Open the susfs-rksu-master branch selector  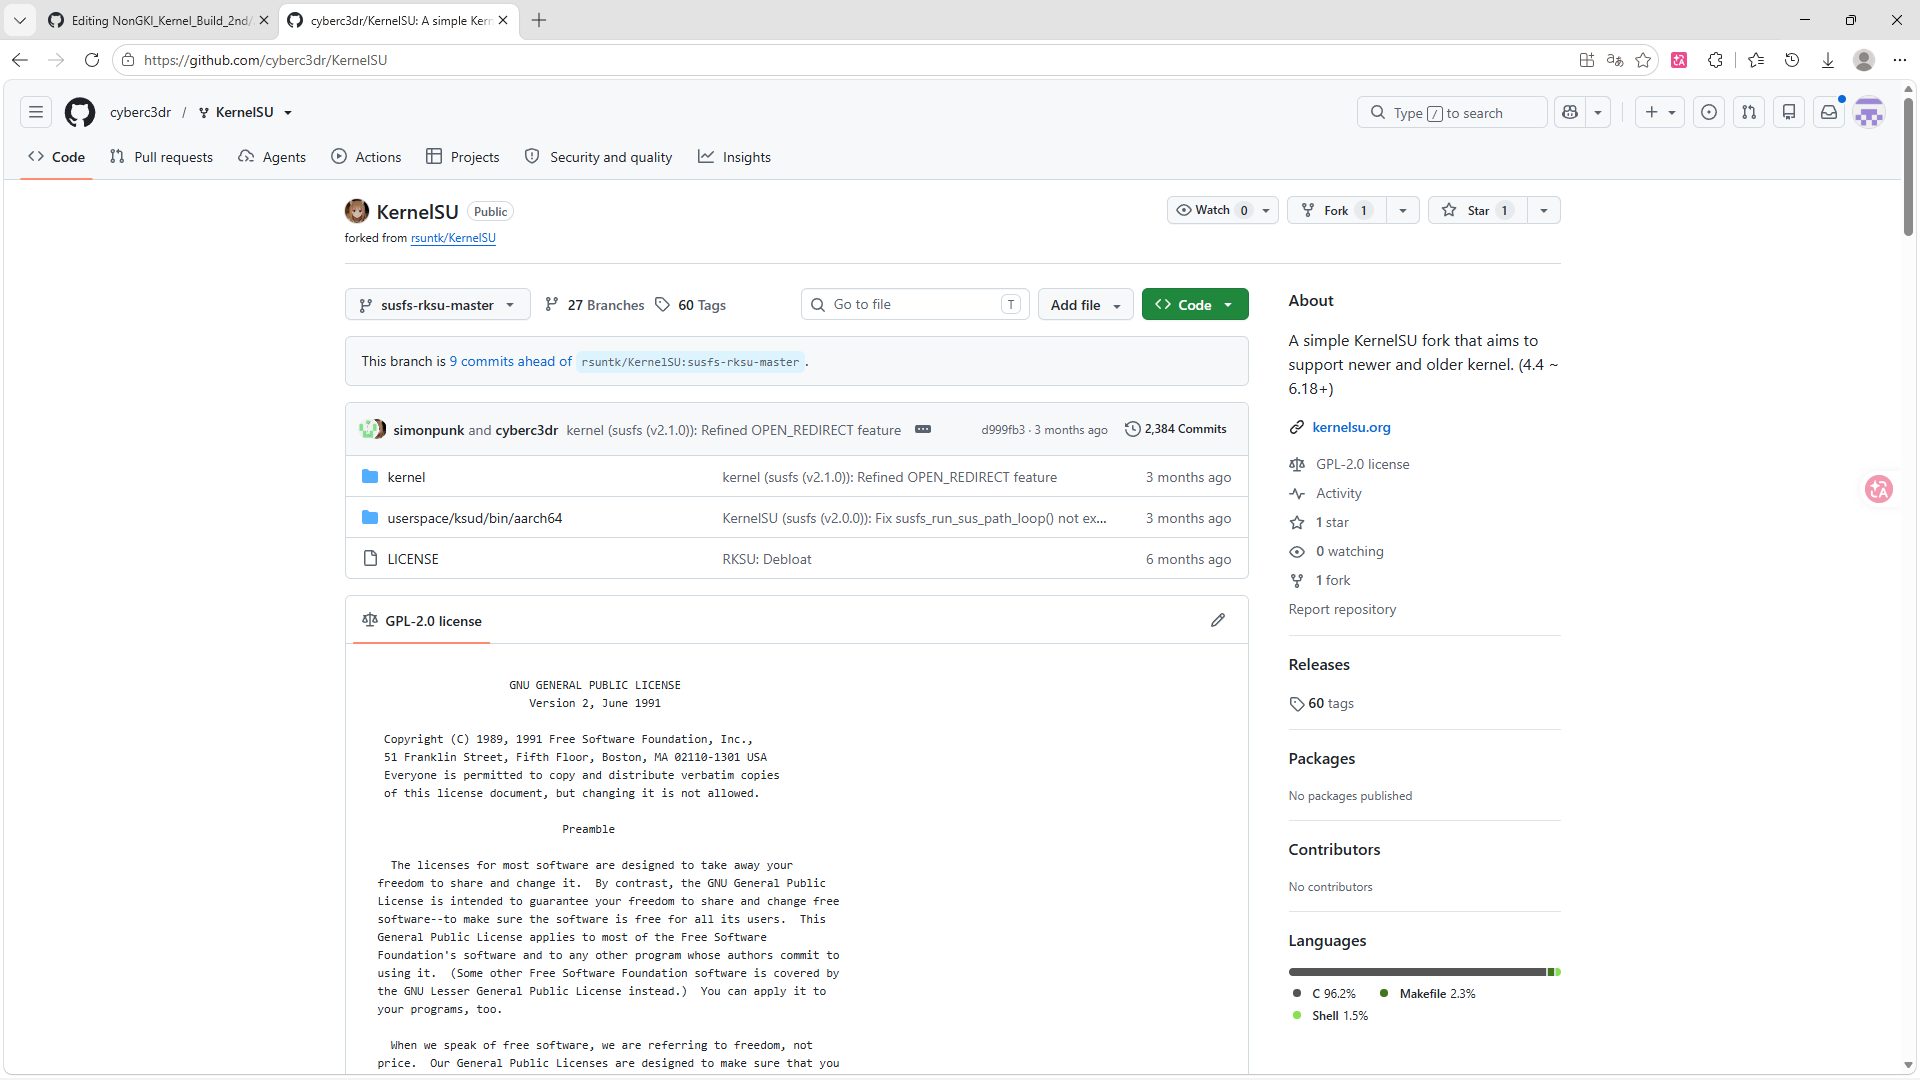437,305
